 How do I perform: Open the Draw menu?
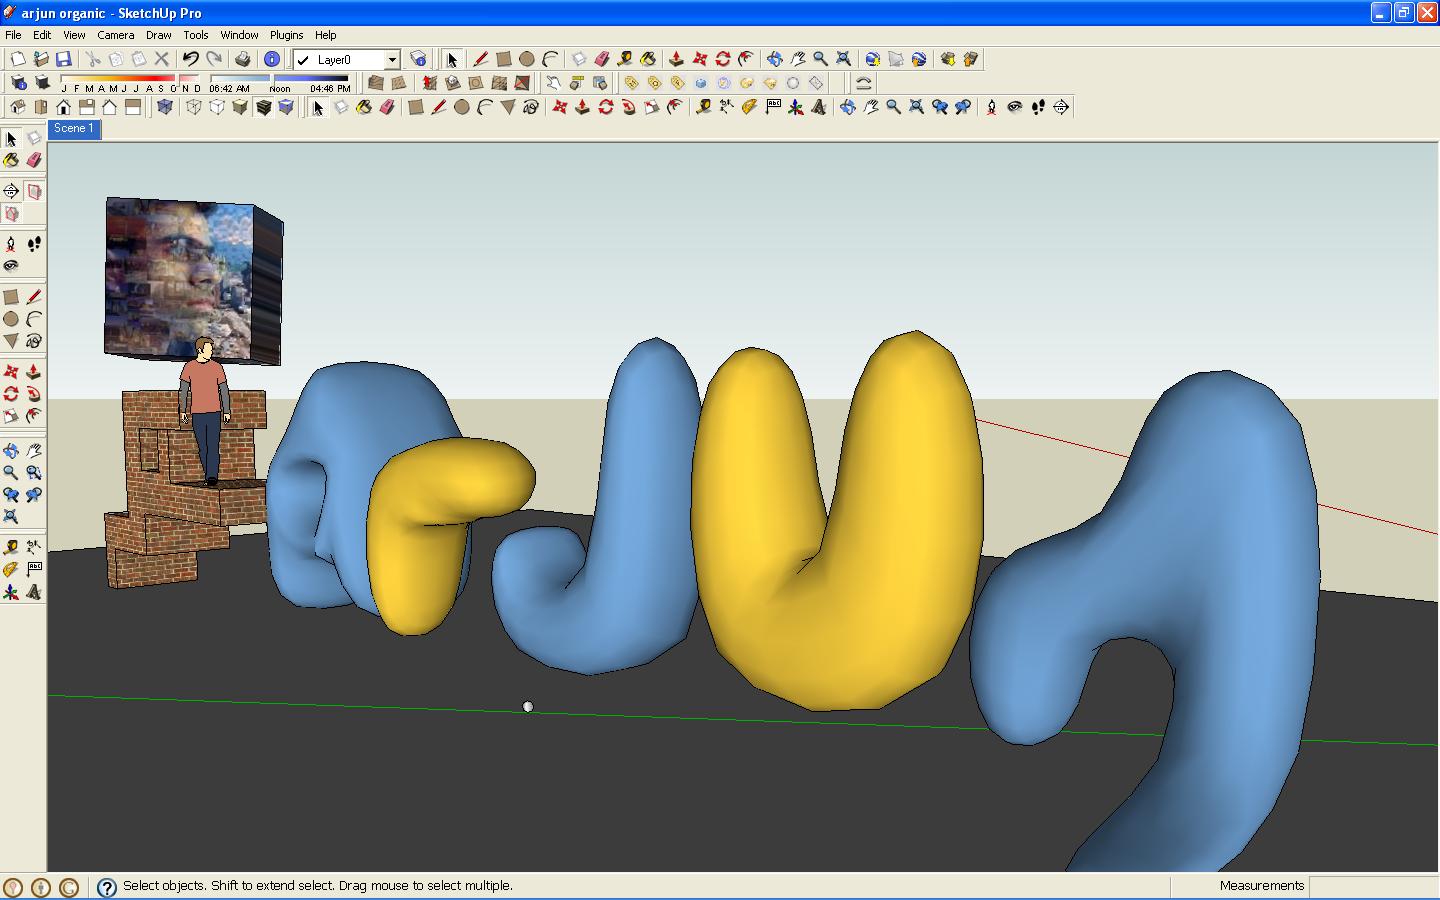(x=158, y=35)
